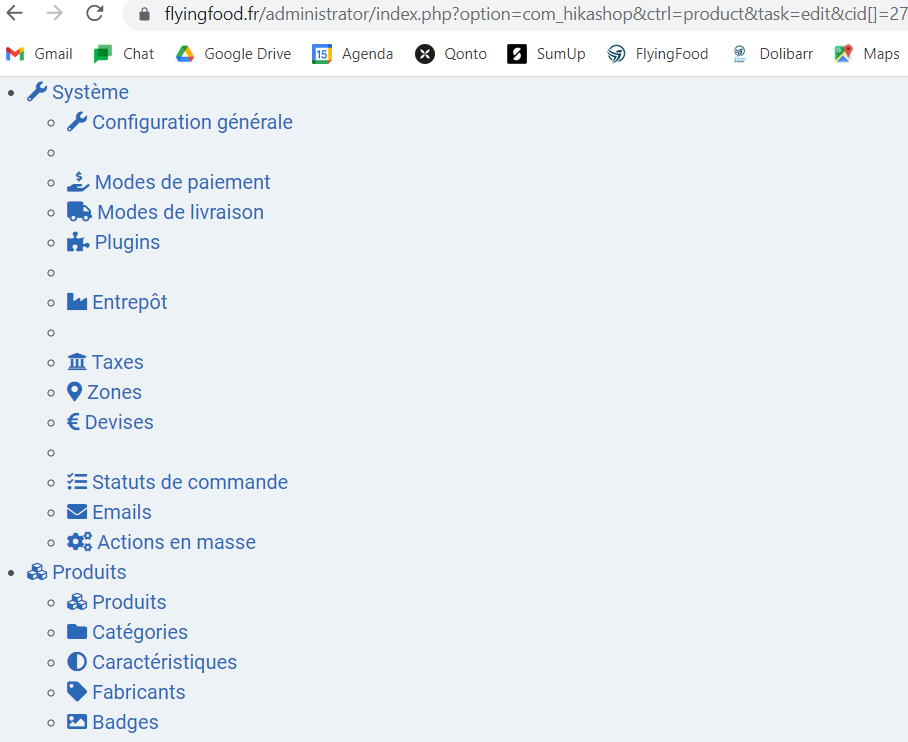Open the Devises link

[119, 422]
